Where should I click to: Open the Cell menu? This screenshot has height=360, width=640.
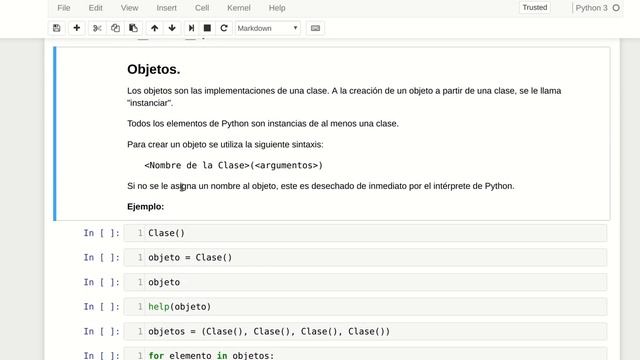click(x=202, y=8)
